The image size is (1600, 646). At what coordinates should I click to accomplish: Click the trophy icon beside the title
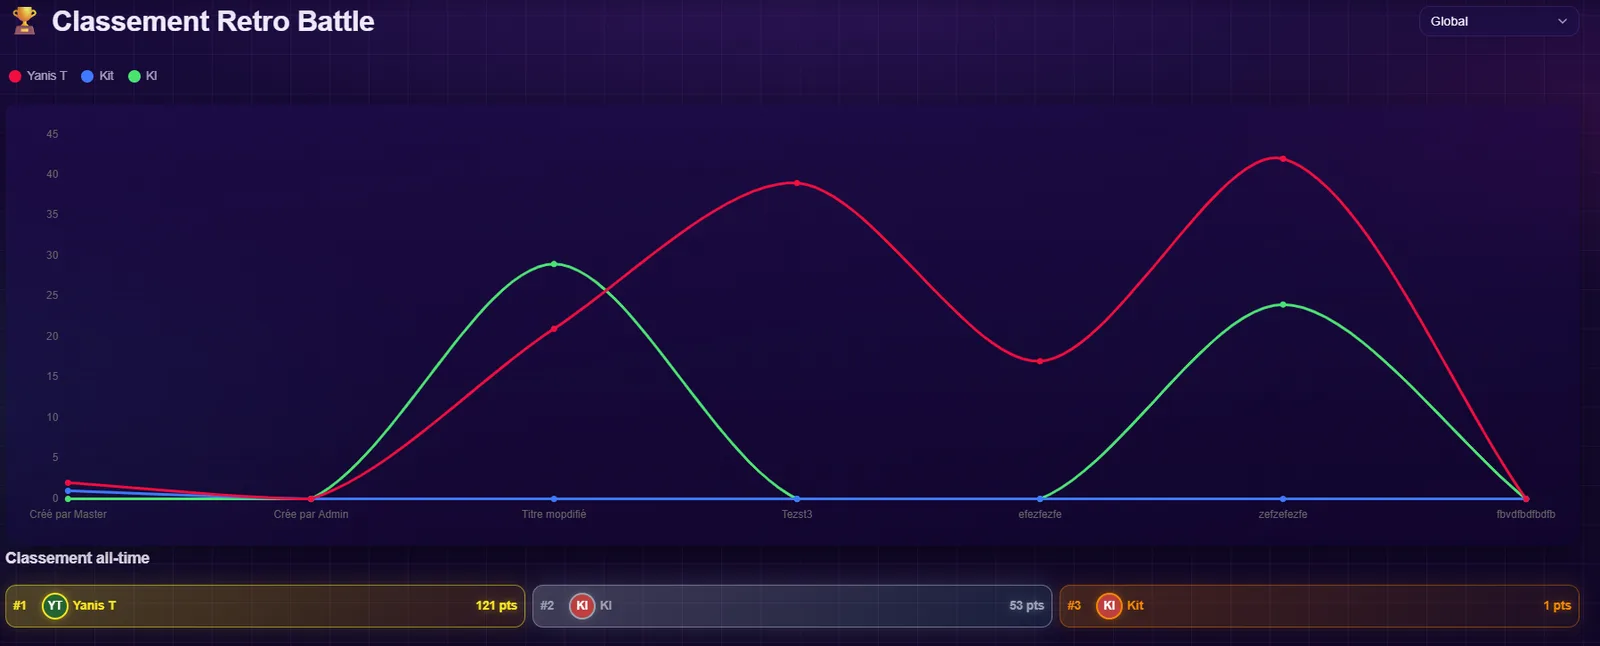coord(25,21)
